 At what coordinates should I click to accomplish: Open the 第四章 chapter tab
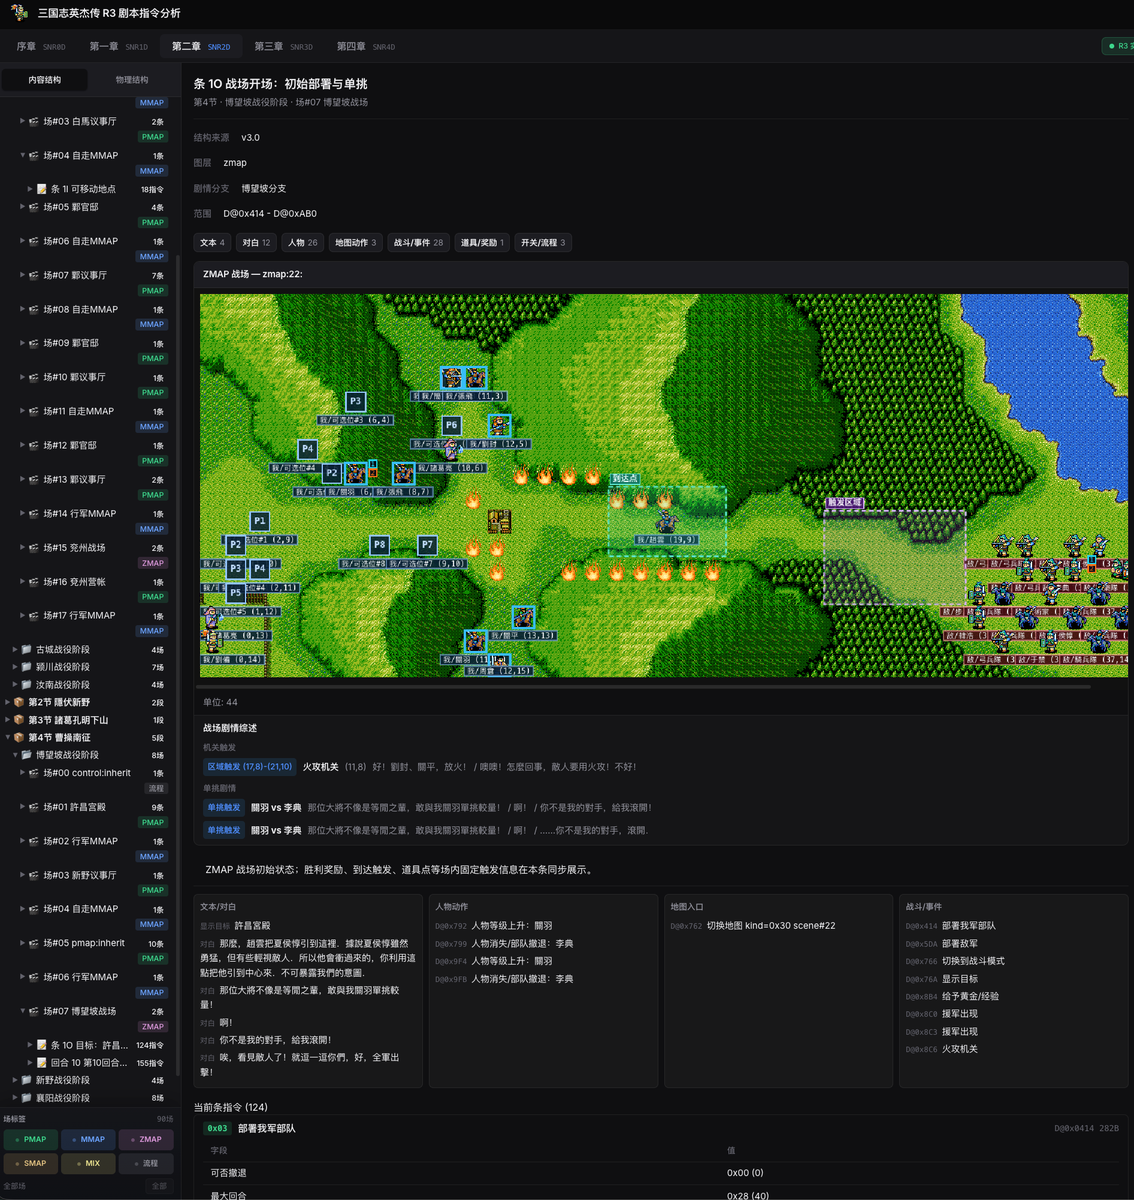[x=365, y=46]
